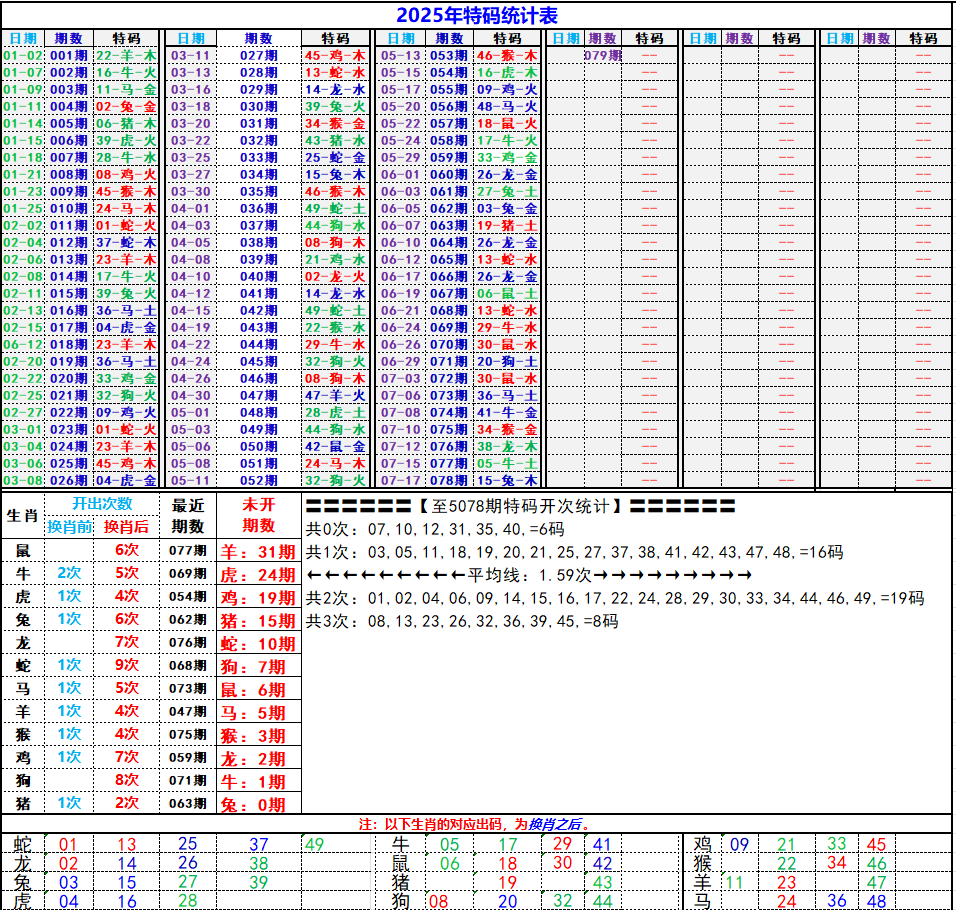Select the 9次 count in 蛇 row
This screenshot has width=956, height=915.
coord(126,664)
